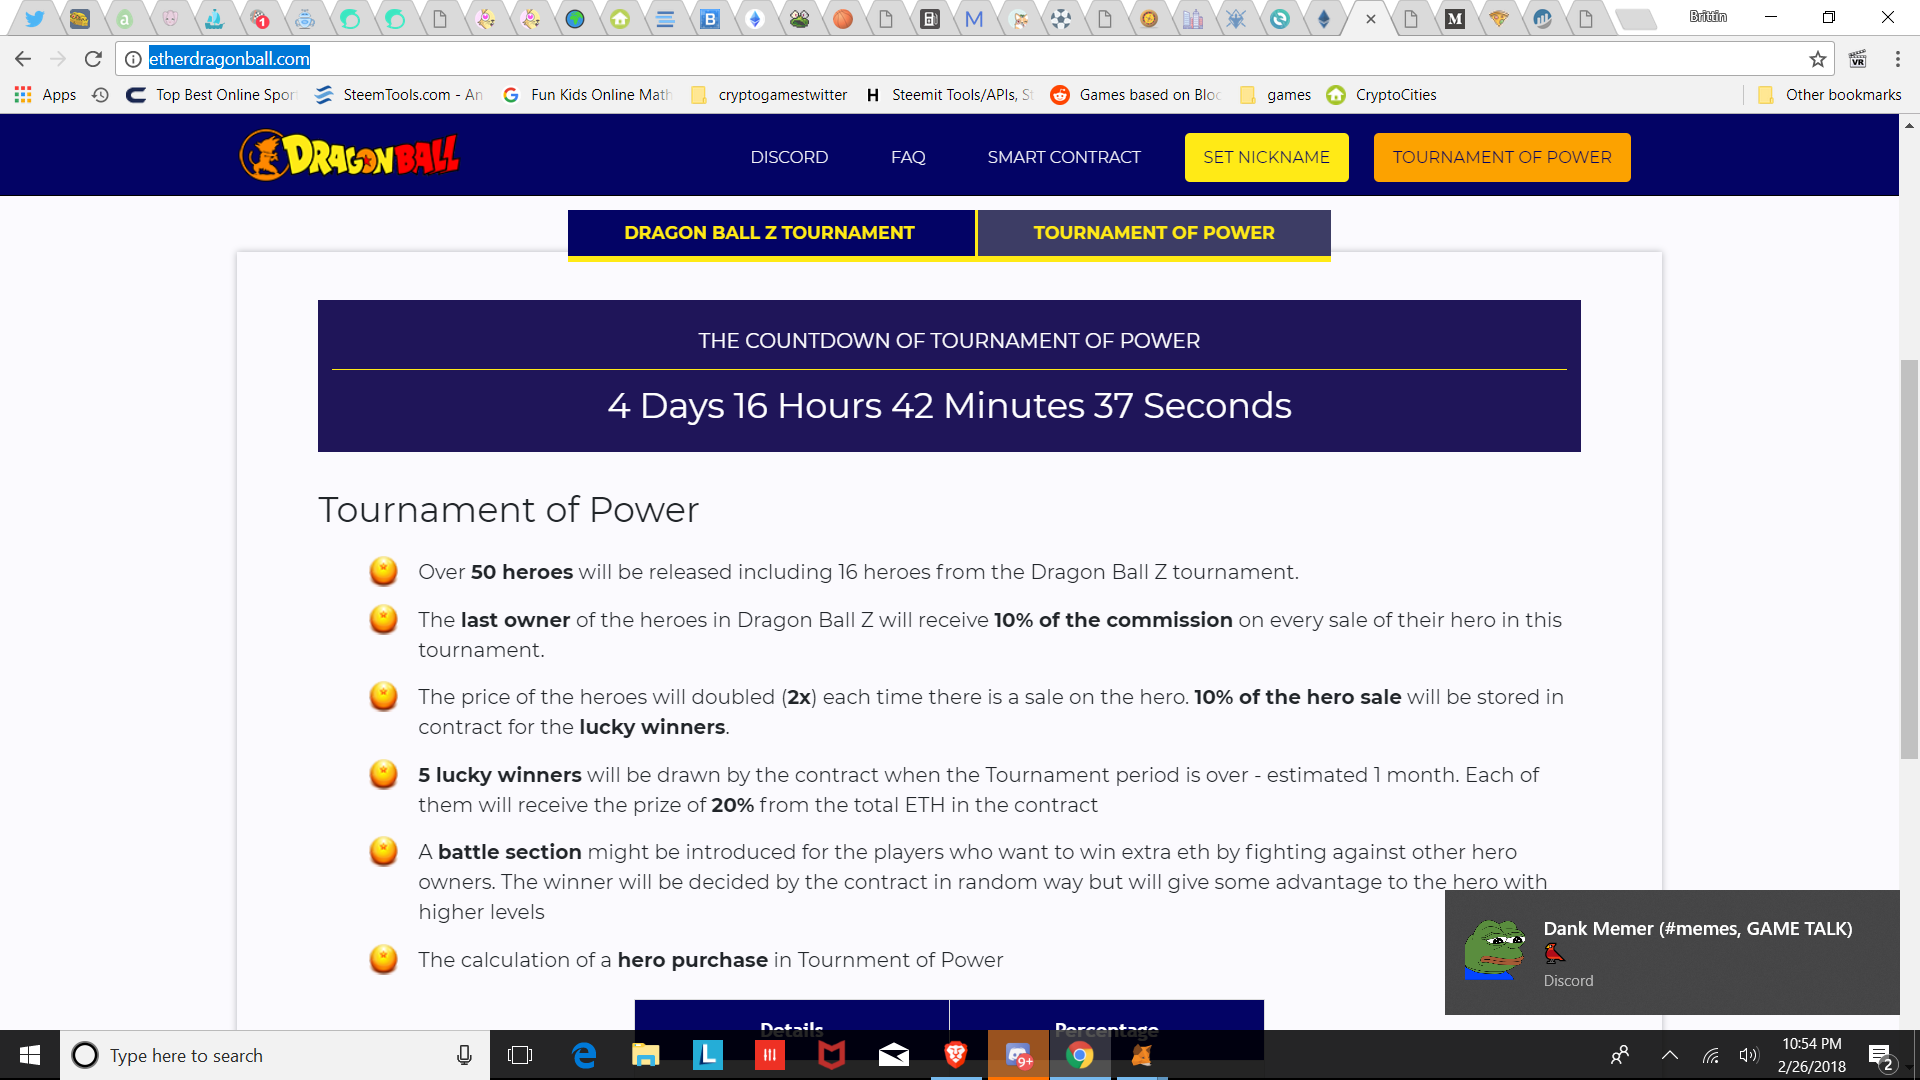Launch Microsoft Edge from taskbar

coord(584,1055)
